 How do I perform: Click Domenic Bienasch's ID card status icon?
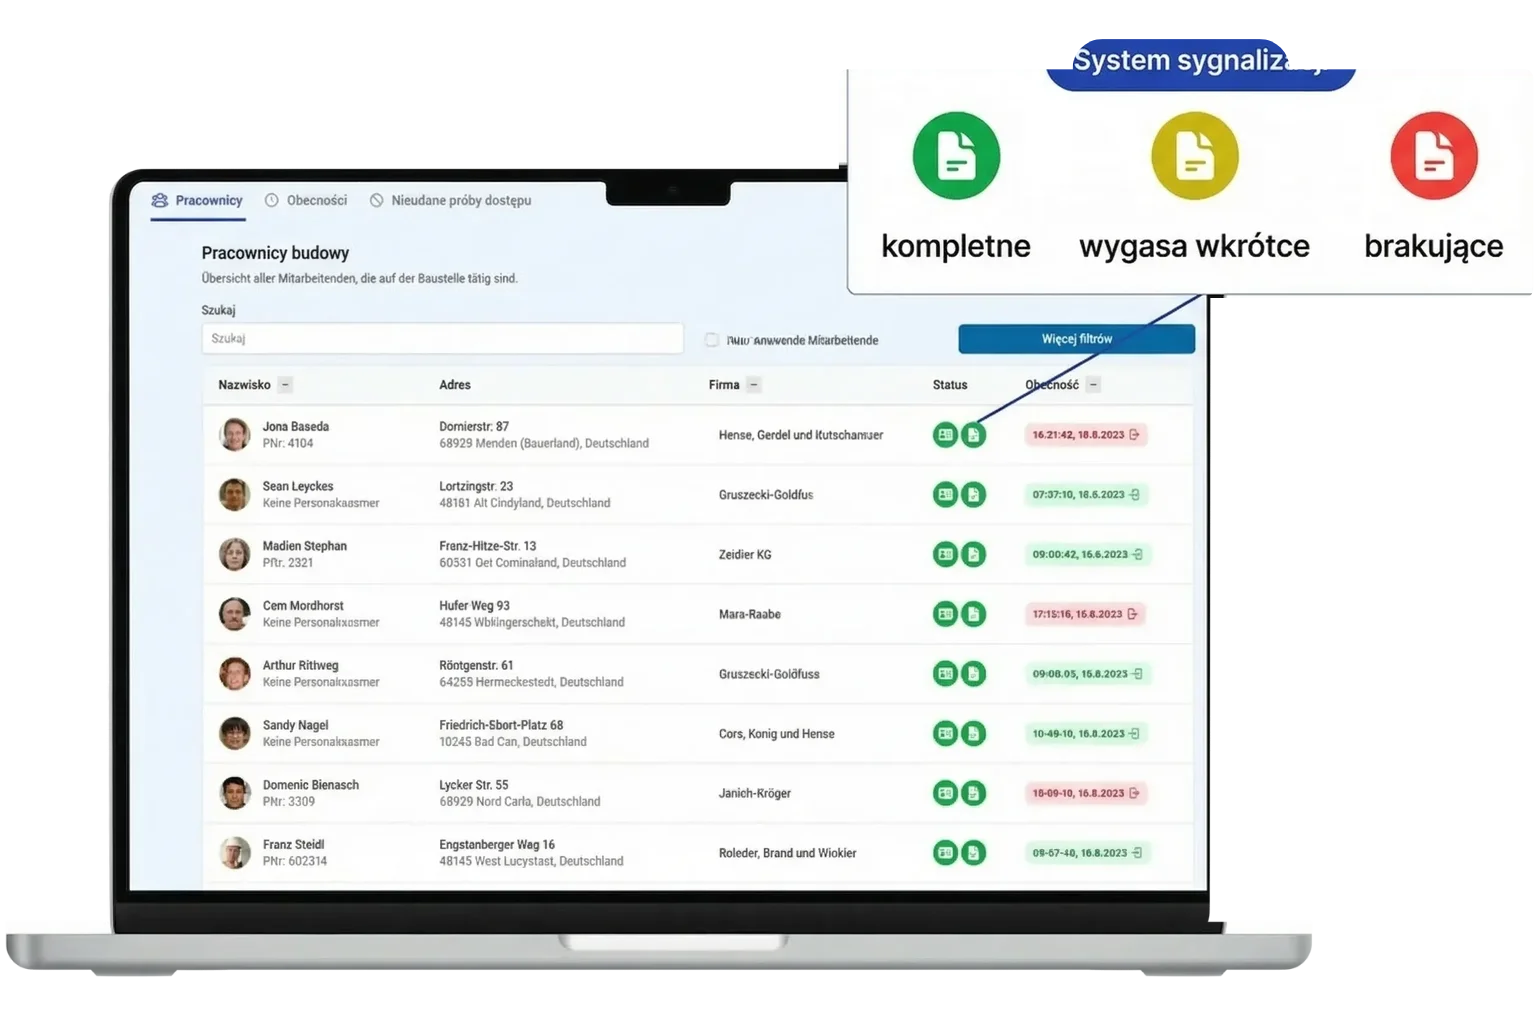pos(945,793)
